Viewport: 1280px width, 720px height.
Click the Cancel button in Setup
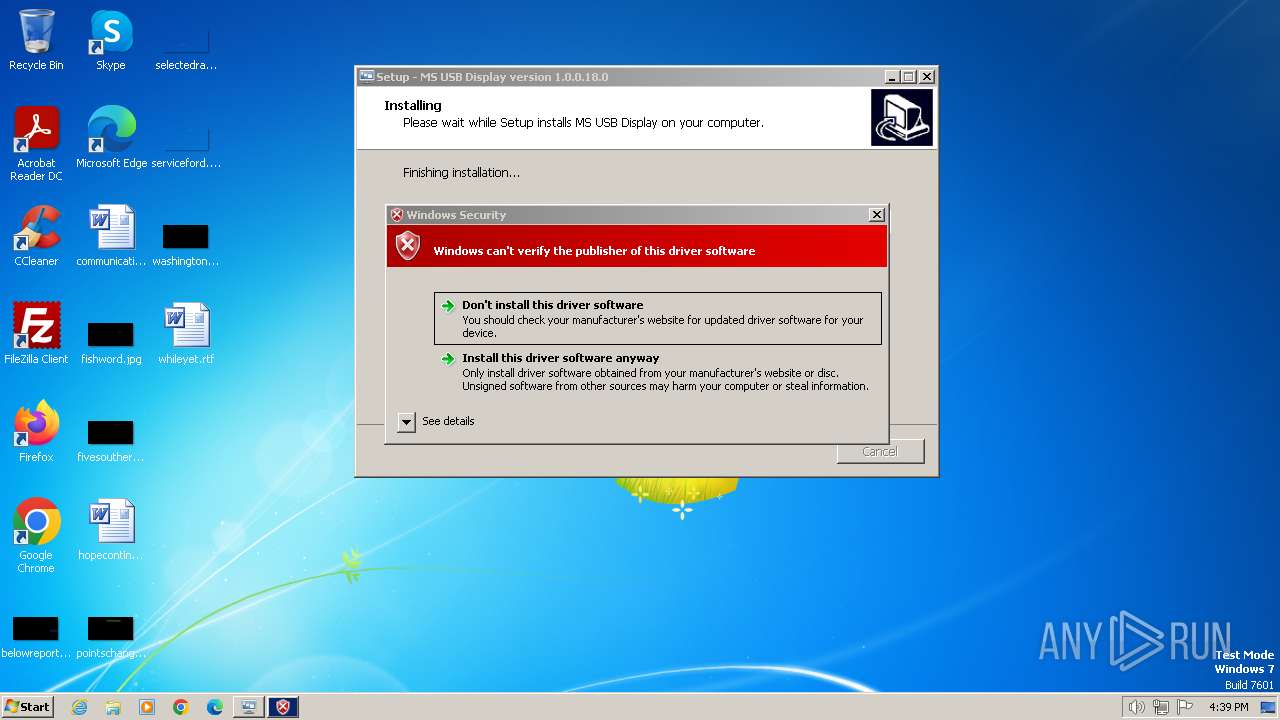[x=880, y=451]
